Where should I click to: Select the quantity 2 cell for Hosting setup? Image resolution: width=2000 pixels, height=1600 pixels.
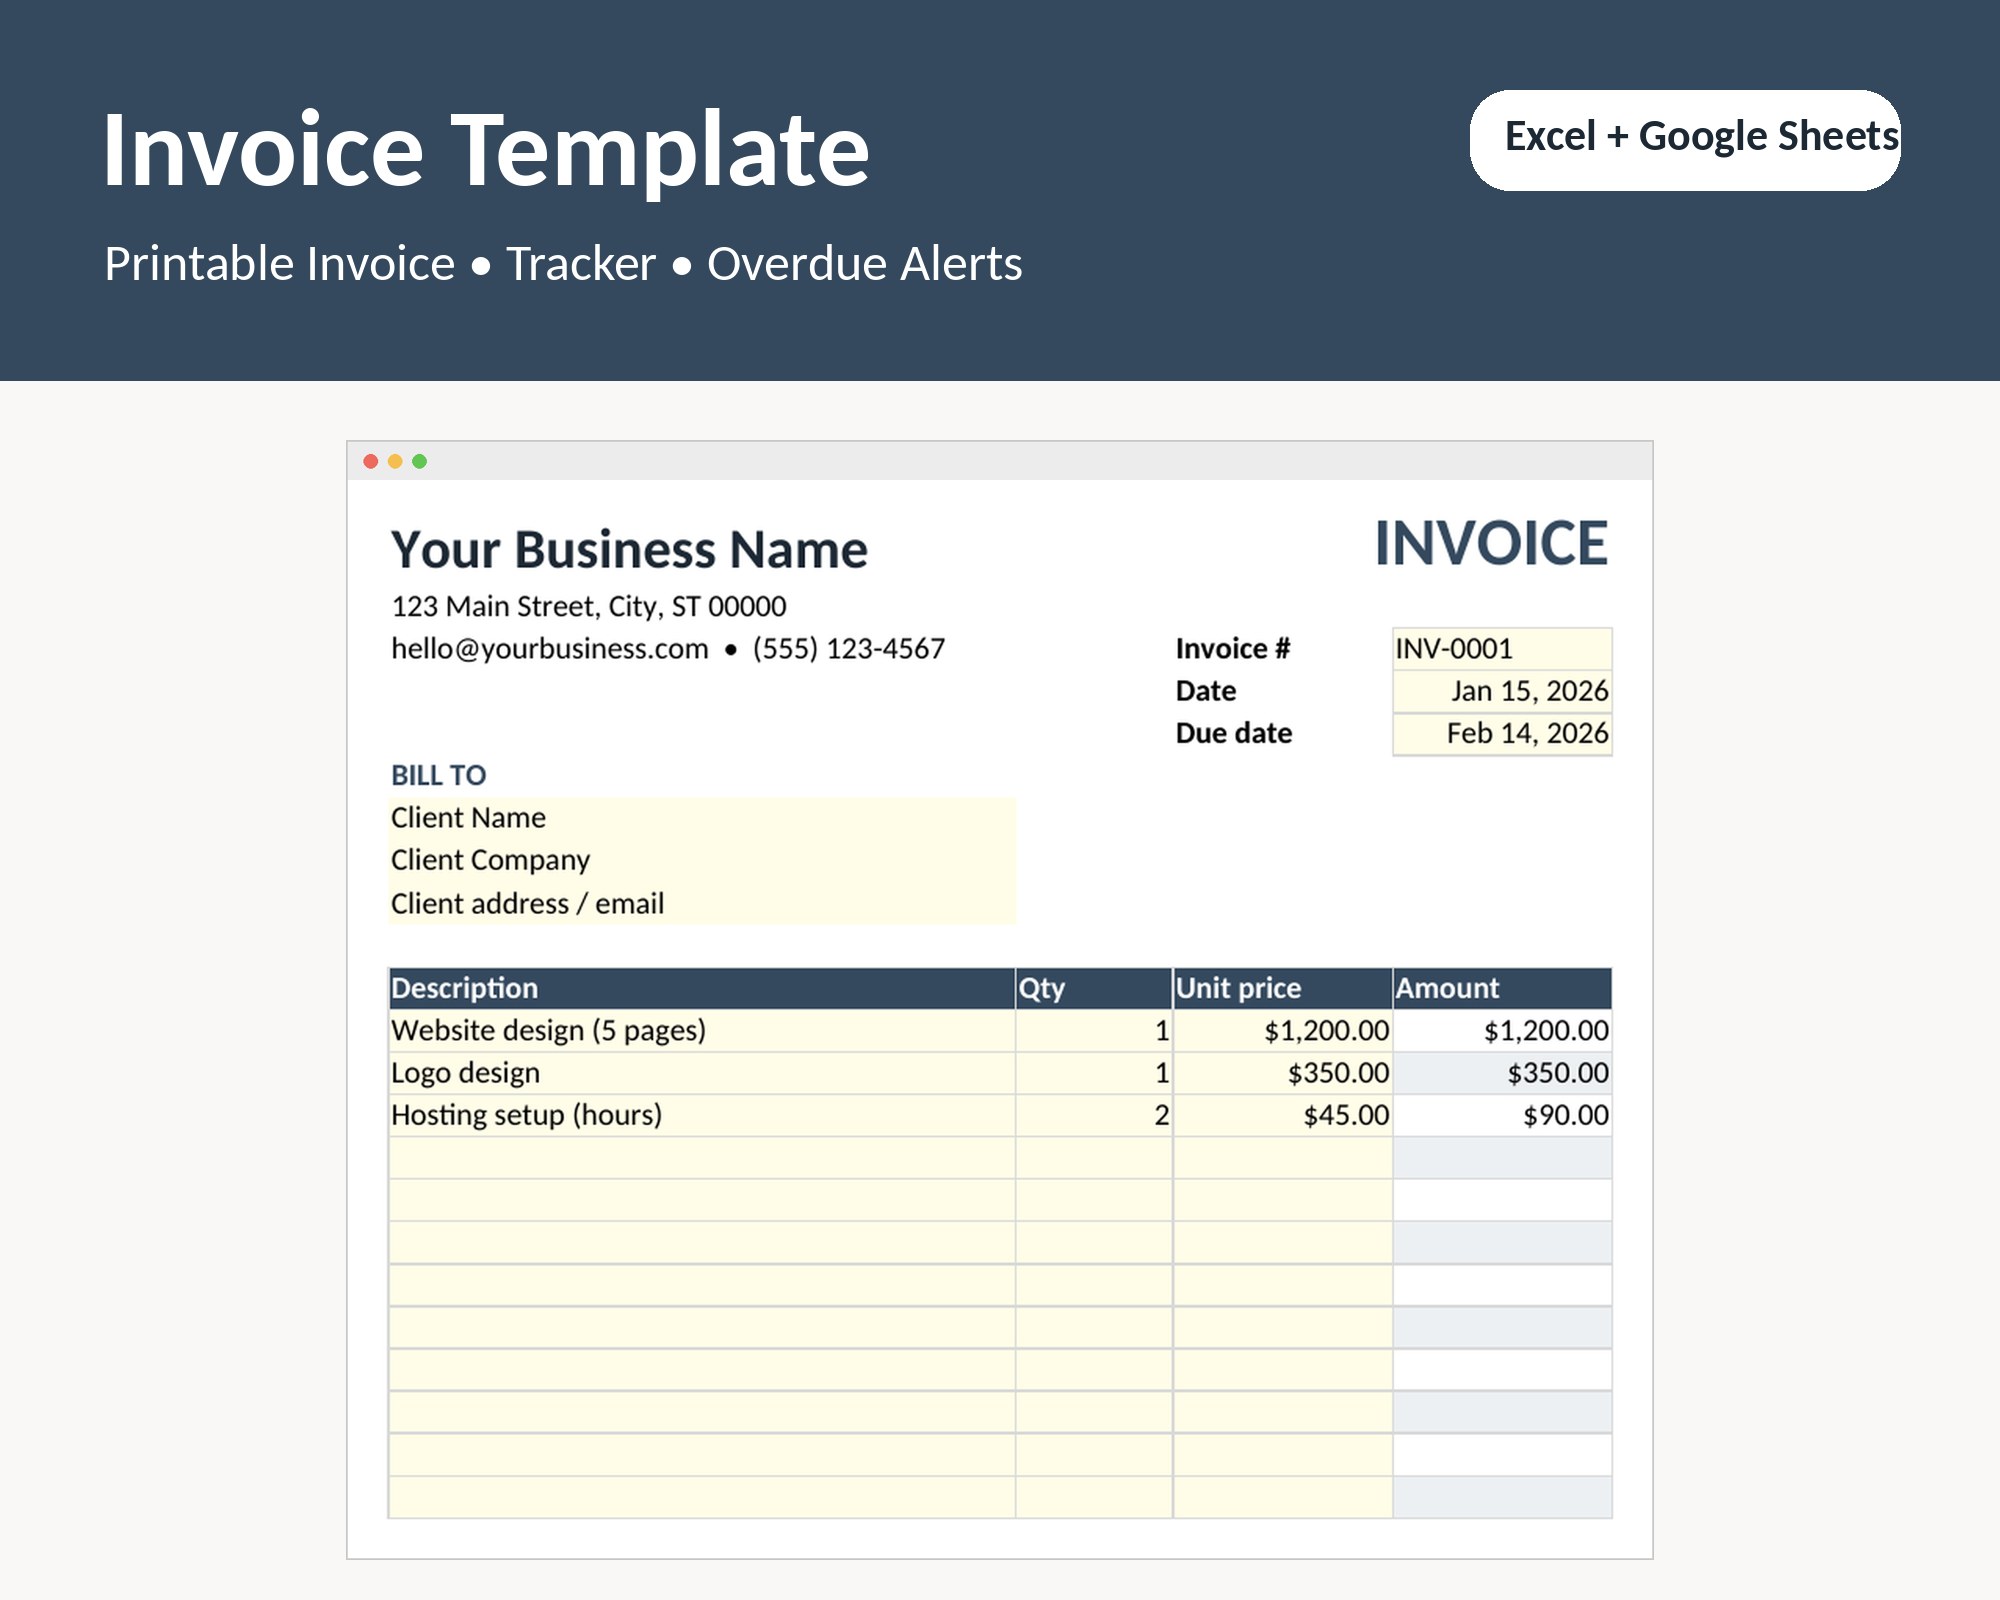pyautogui.click(x=1094, y=1115)
